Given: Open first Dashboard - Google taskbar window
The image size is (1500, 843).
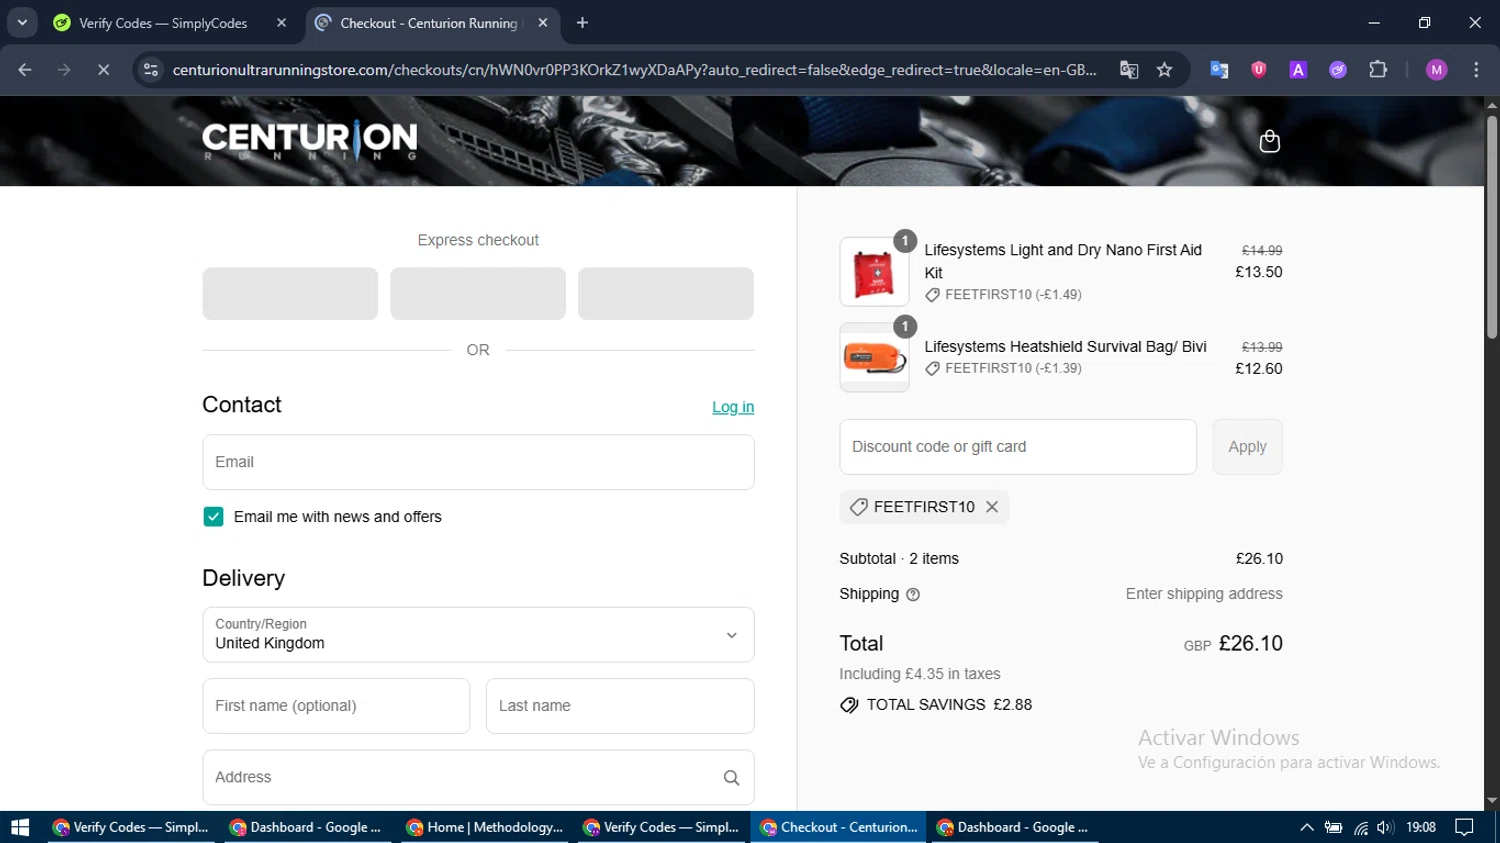Looking at the screenshot, I should [x=308, y=827].
